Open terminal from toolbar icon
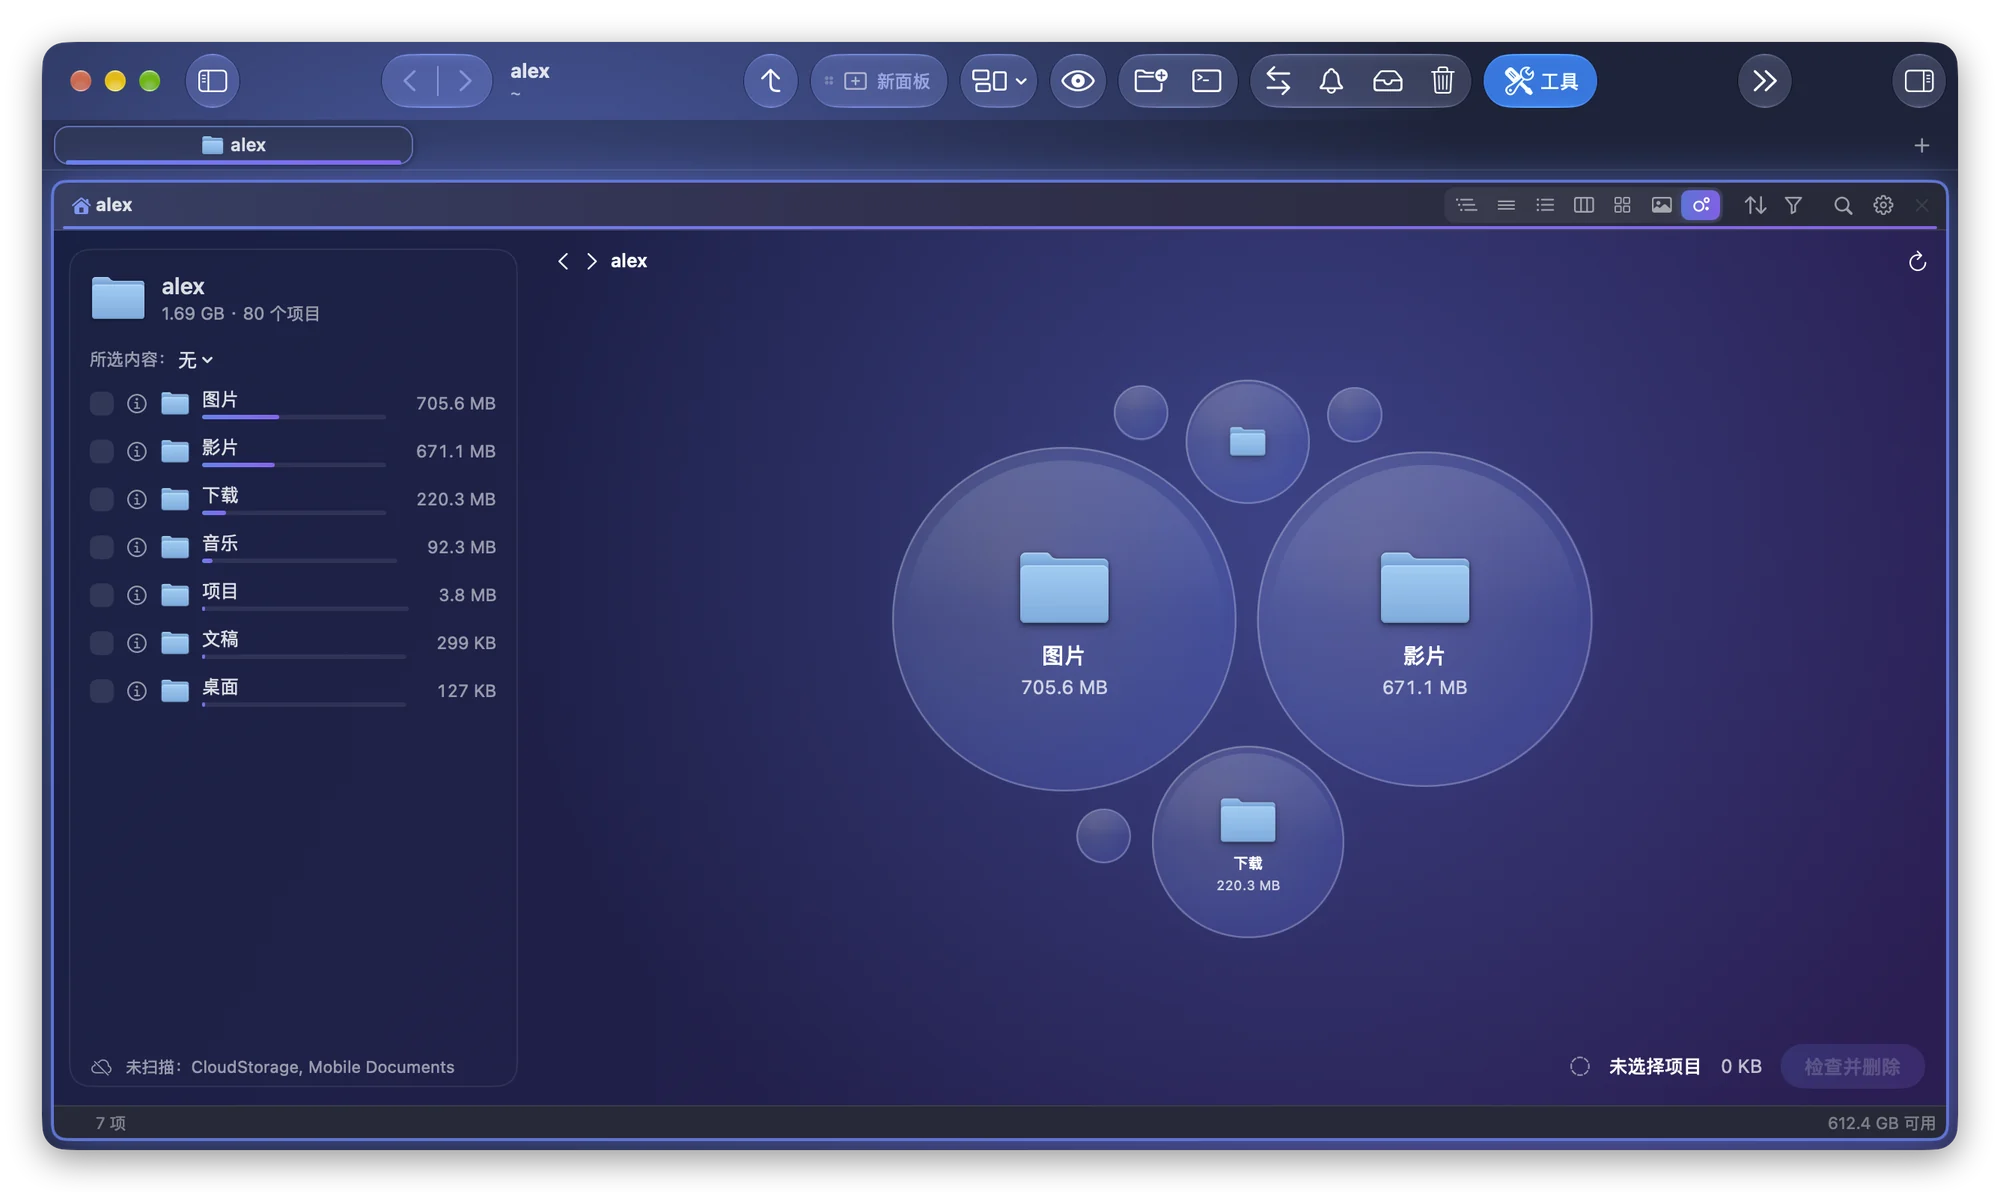This screenshot has height=1192, width=2000. (1206, 81)
